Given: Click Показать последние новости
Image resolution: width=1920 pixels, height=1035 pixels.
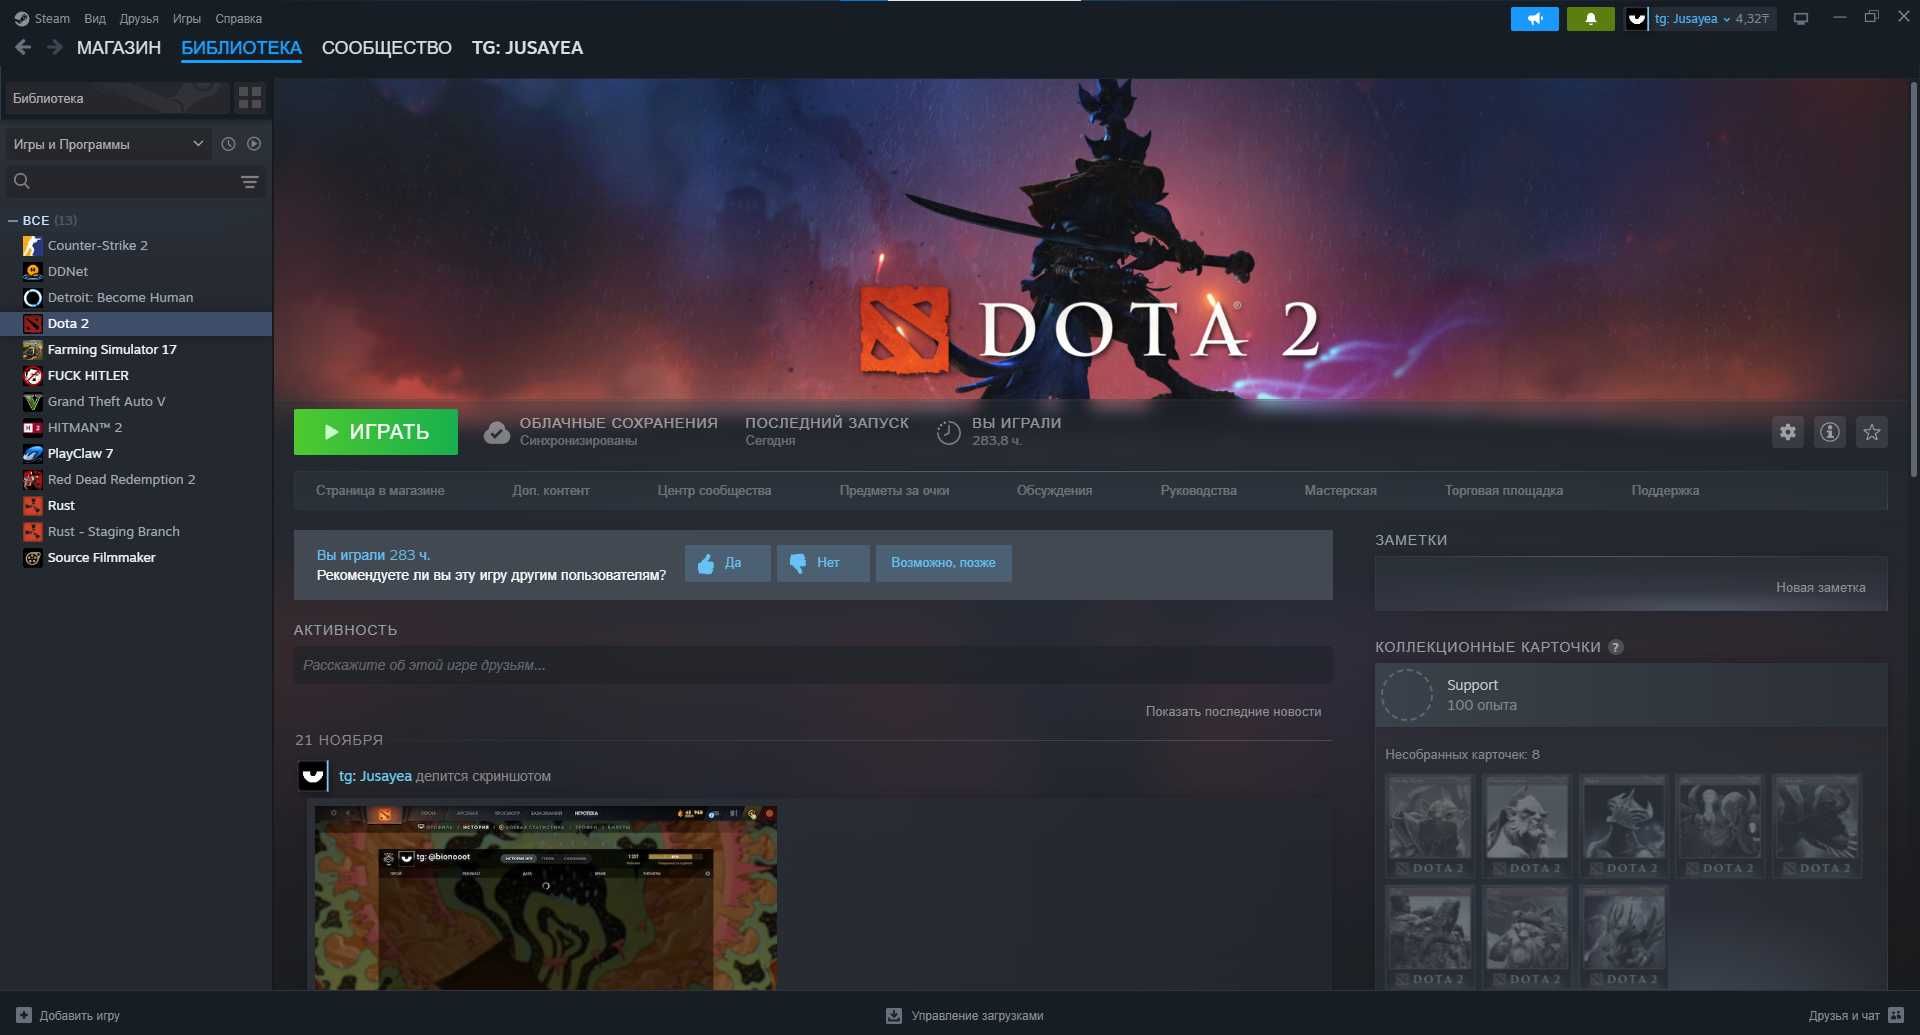Looking at the screenshot, I should [x=1233, y=712].
